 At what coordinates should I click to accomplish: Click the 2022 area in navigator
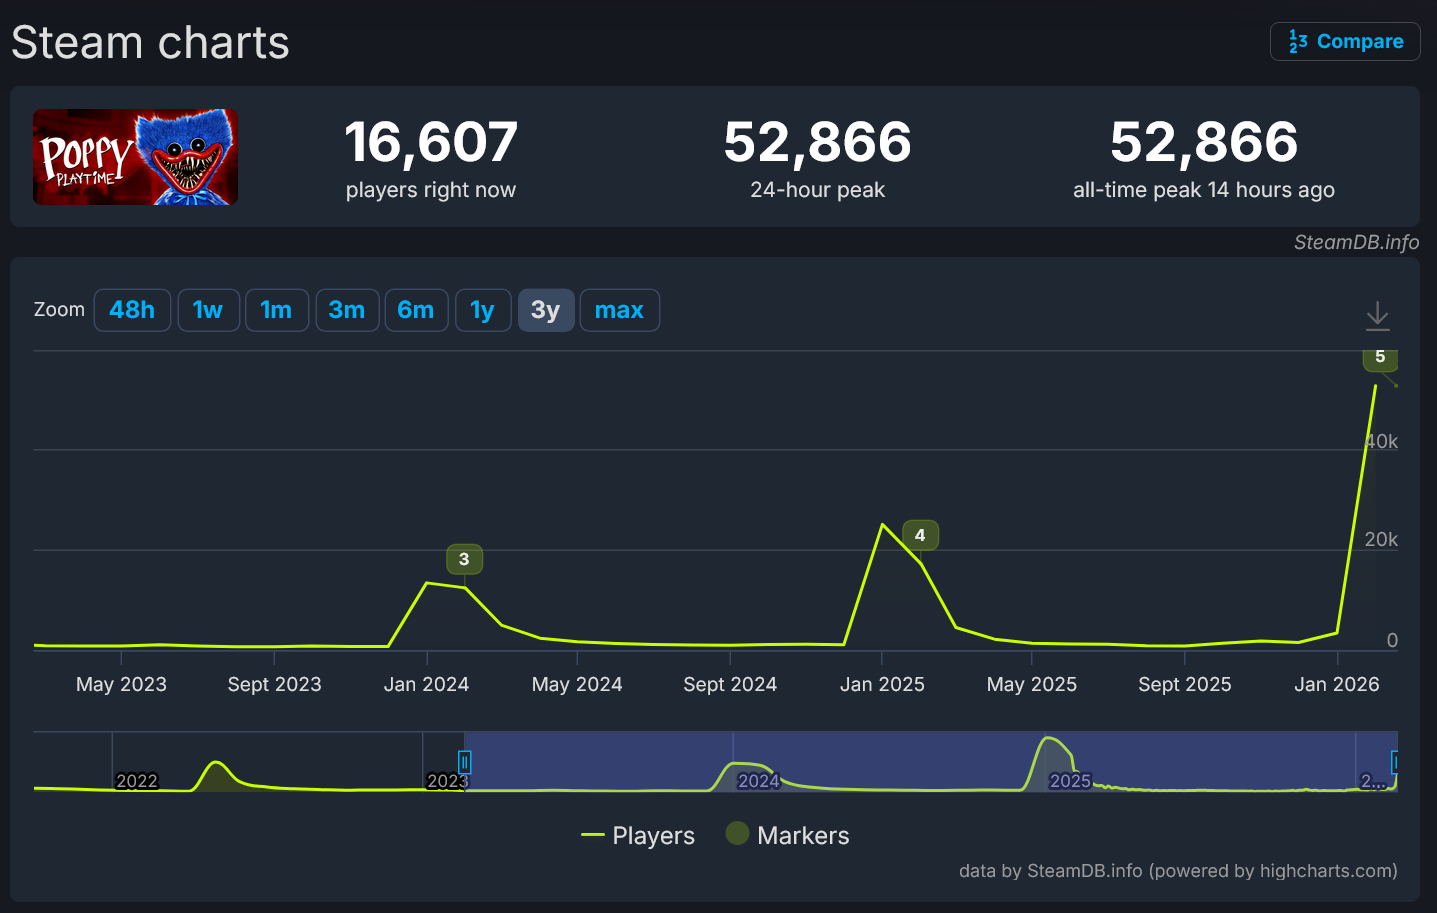[x=137, y=781]
